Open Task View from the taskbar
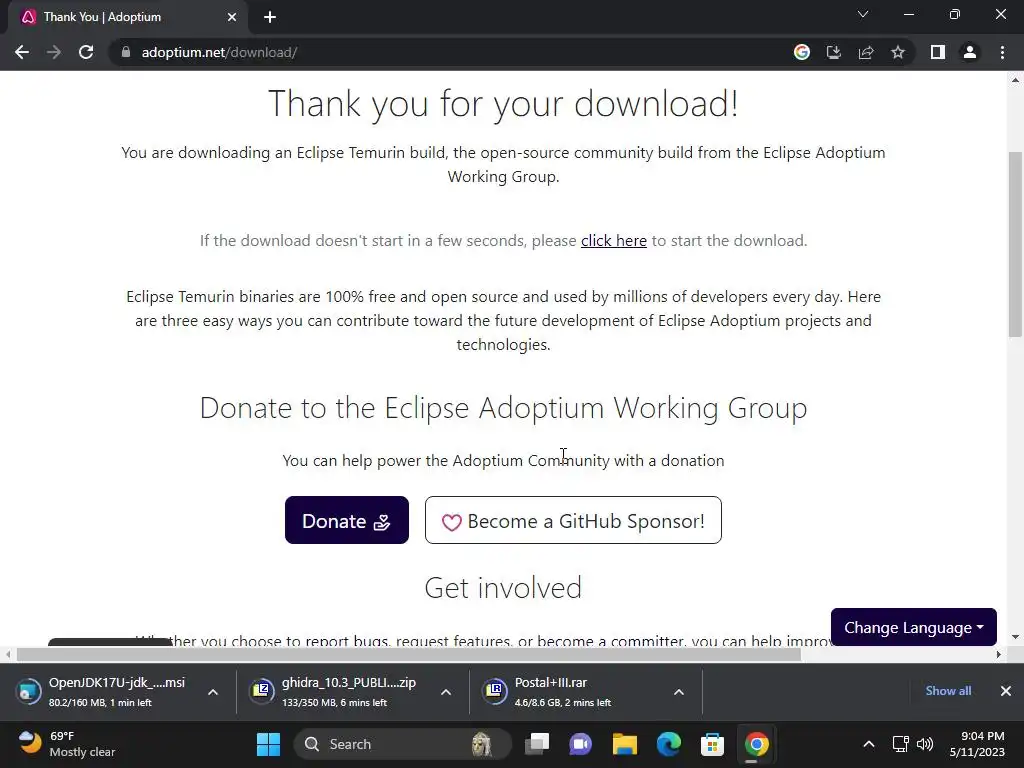This screenshot has height=768, width=1024. tap(537, 744)
